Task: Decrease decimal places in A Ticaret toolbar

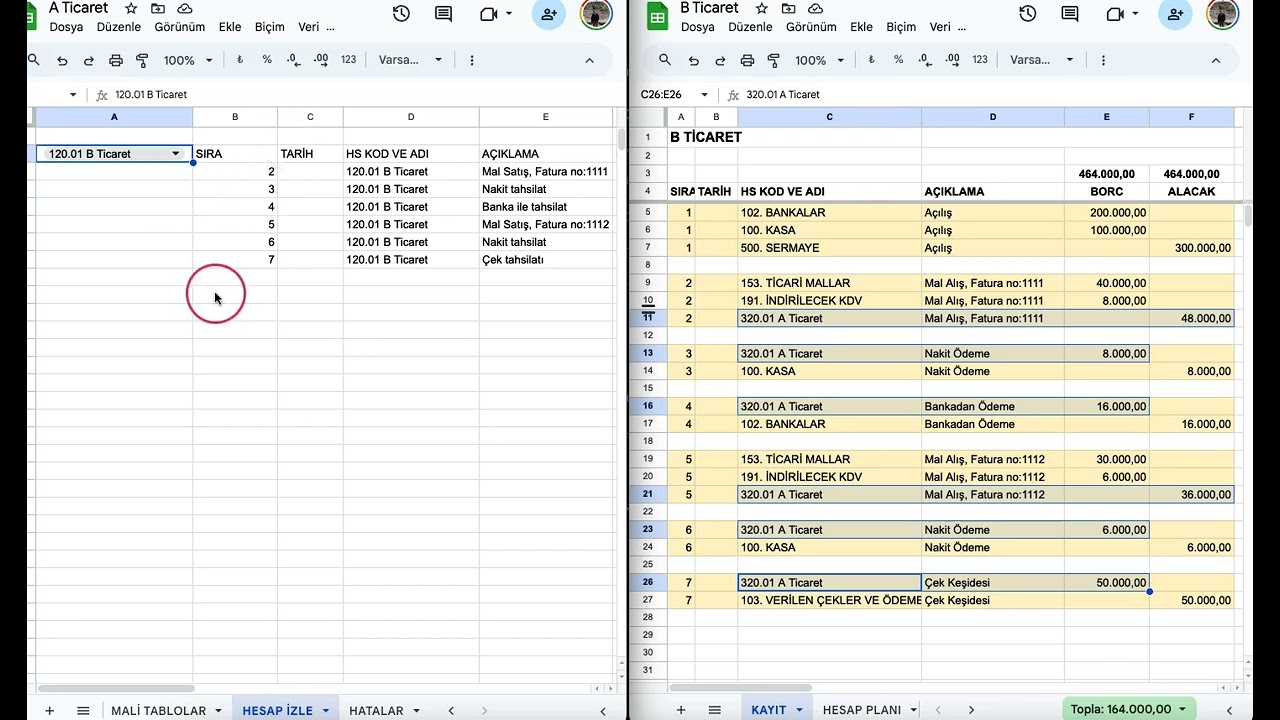Action: click(x=294, y=60)
